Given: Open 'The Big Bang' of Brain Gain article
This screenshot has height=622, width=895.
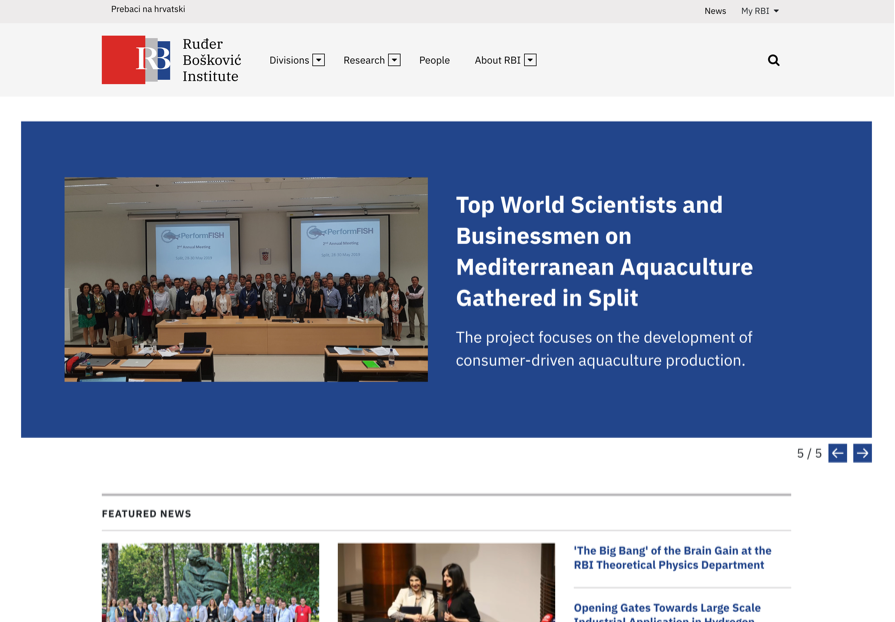Looking at the screenshot, I should tap(672, 557).
